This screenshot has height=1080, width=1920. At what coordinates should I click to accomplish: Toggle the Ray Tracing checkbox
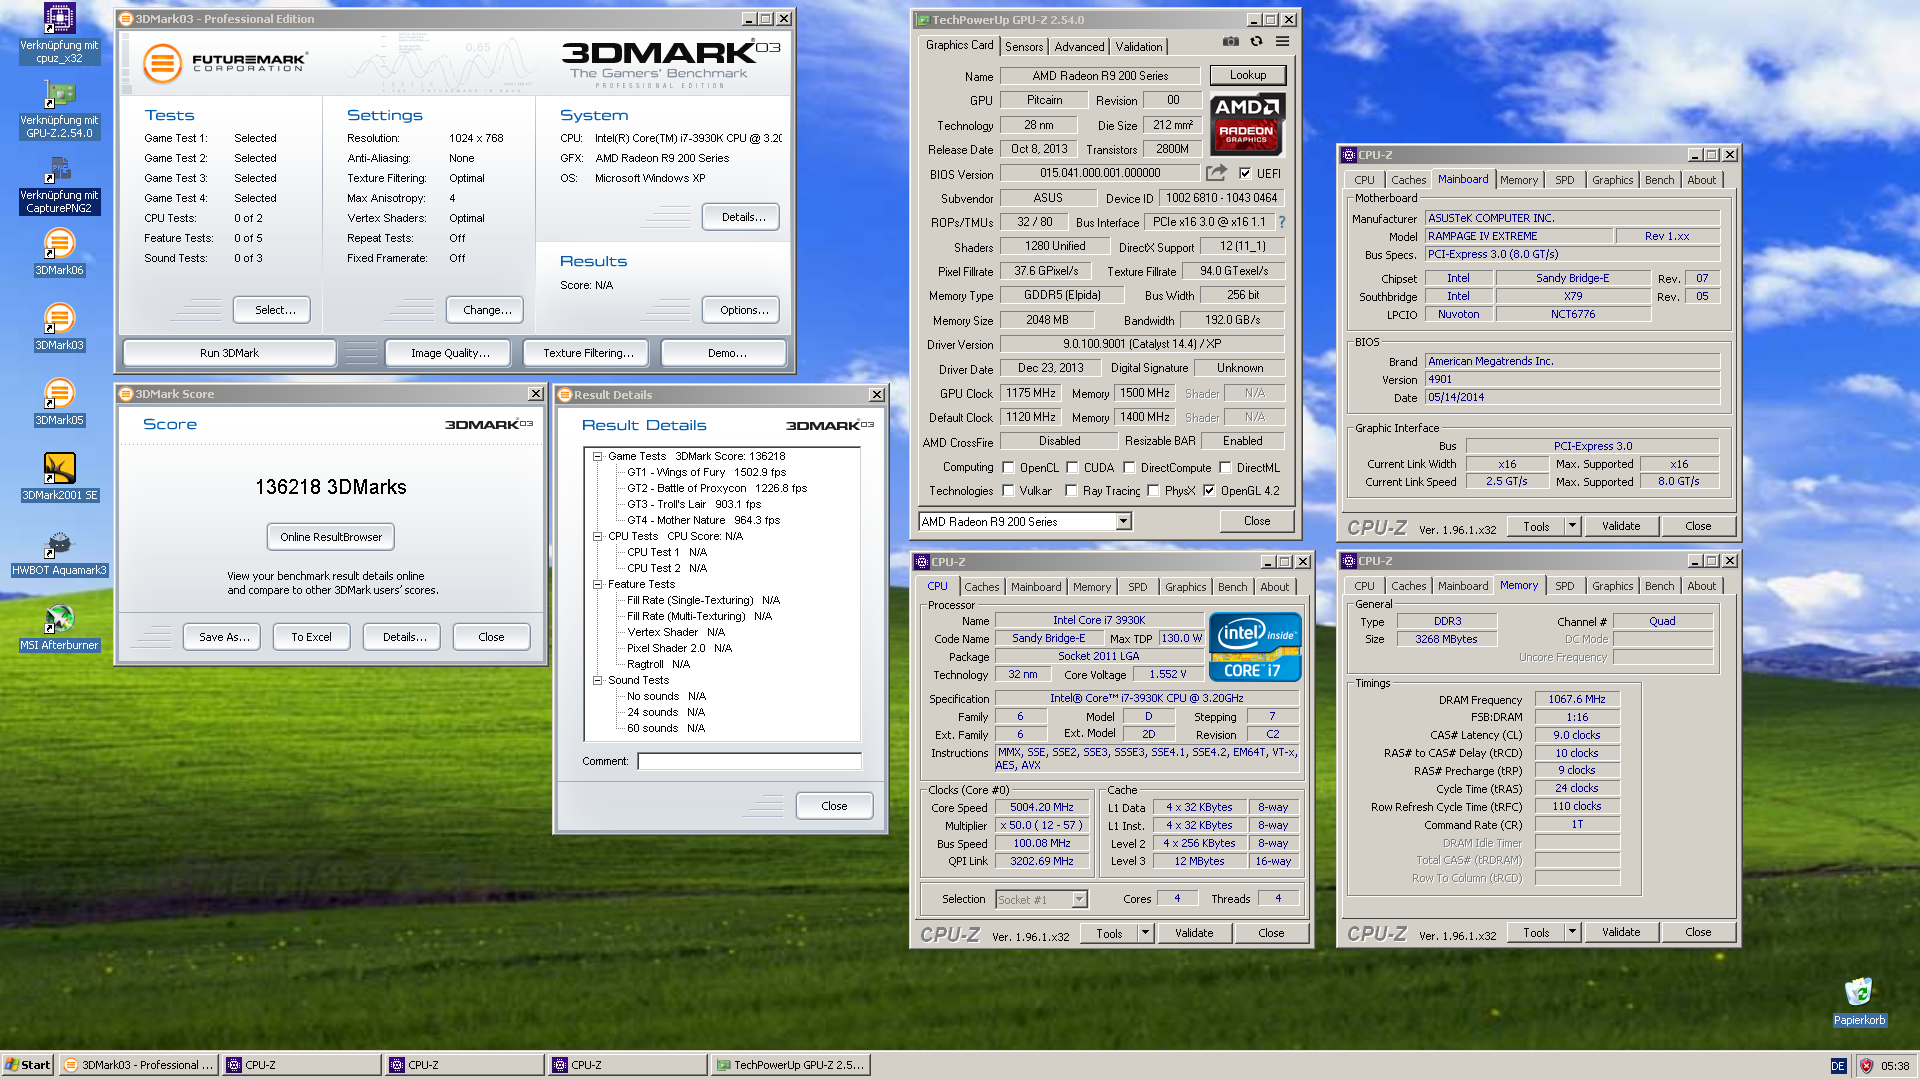pyautogui.click(x=1071, y=490)
